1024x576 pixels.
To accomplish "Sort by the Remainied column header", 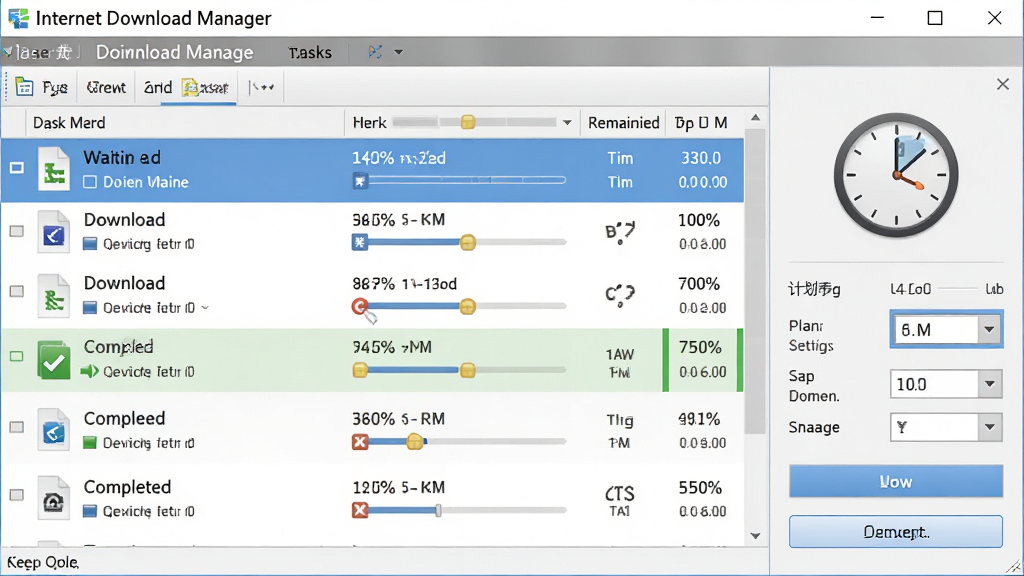I will [623, 123].
